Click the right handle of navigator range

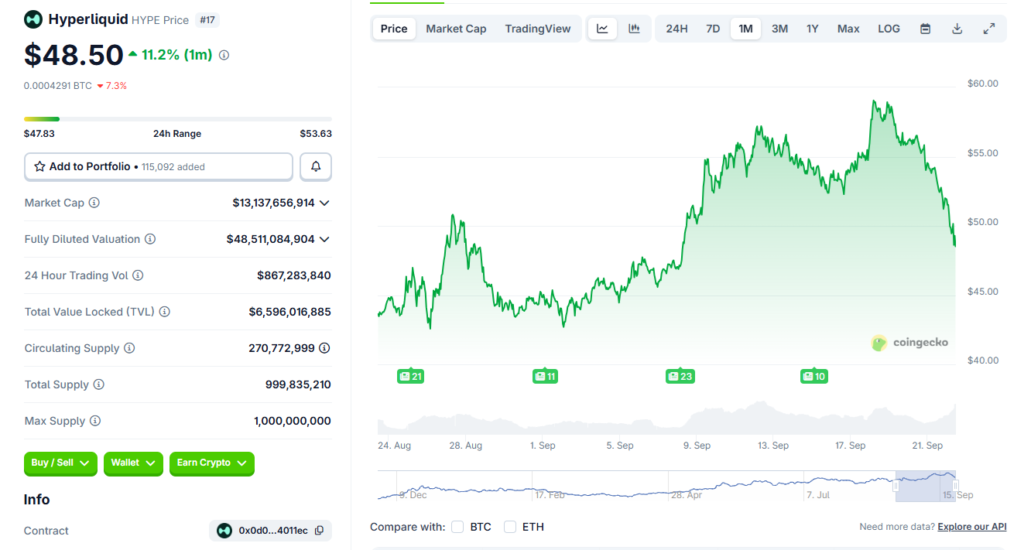coord(955,486)
